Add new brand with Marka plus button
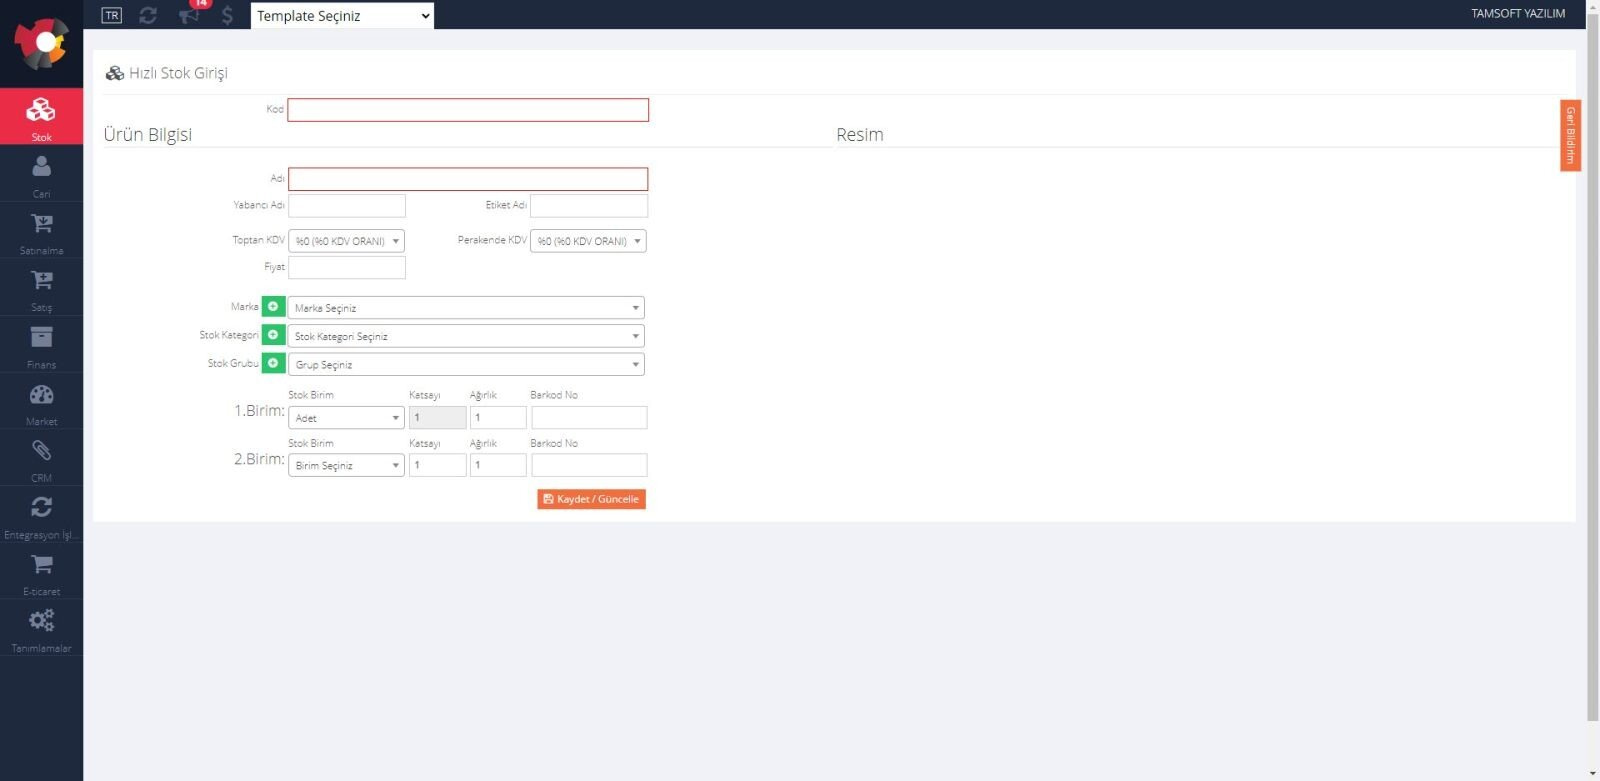1600x781 pixels. point(273,307)
